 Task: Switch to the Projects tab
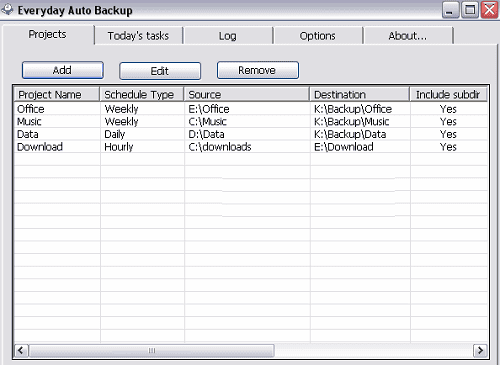48,34
